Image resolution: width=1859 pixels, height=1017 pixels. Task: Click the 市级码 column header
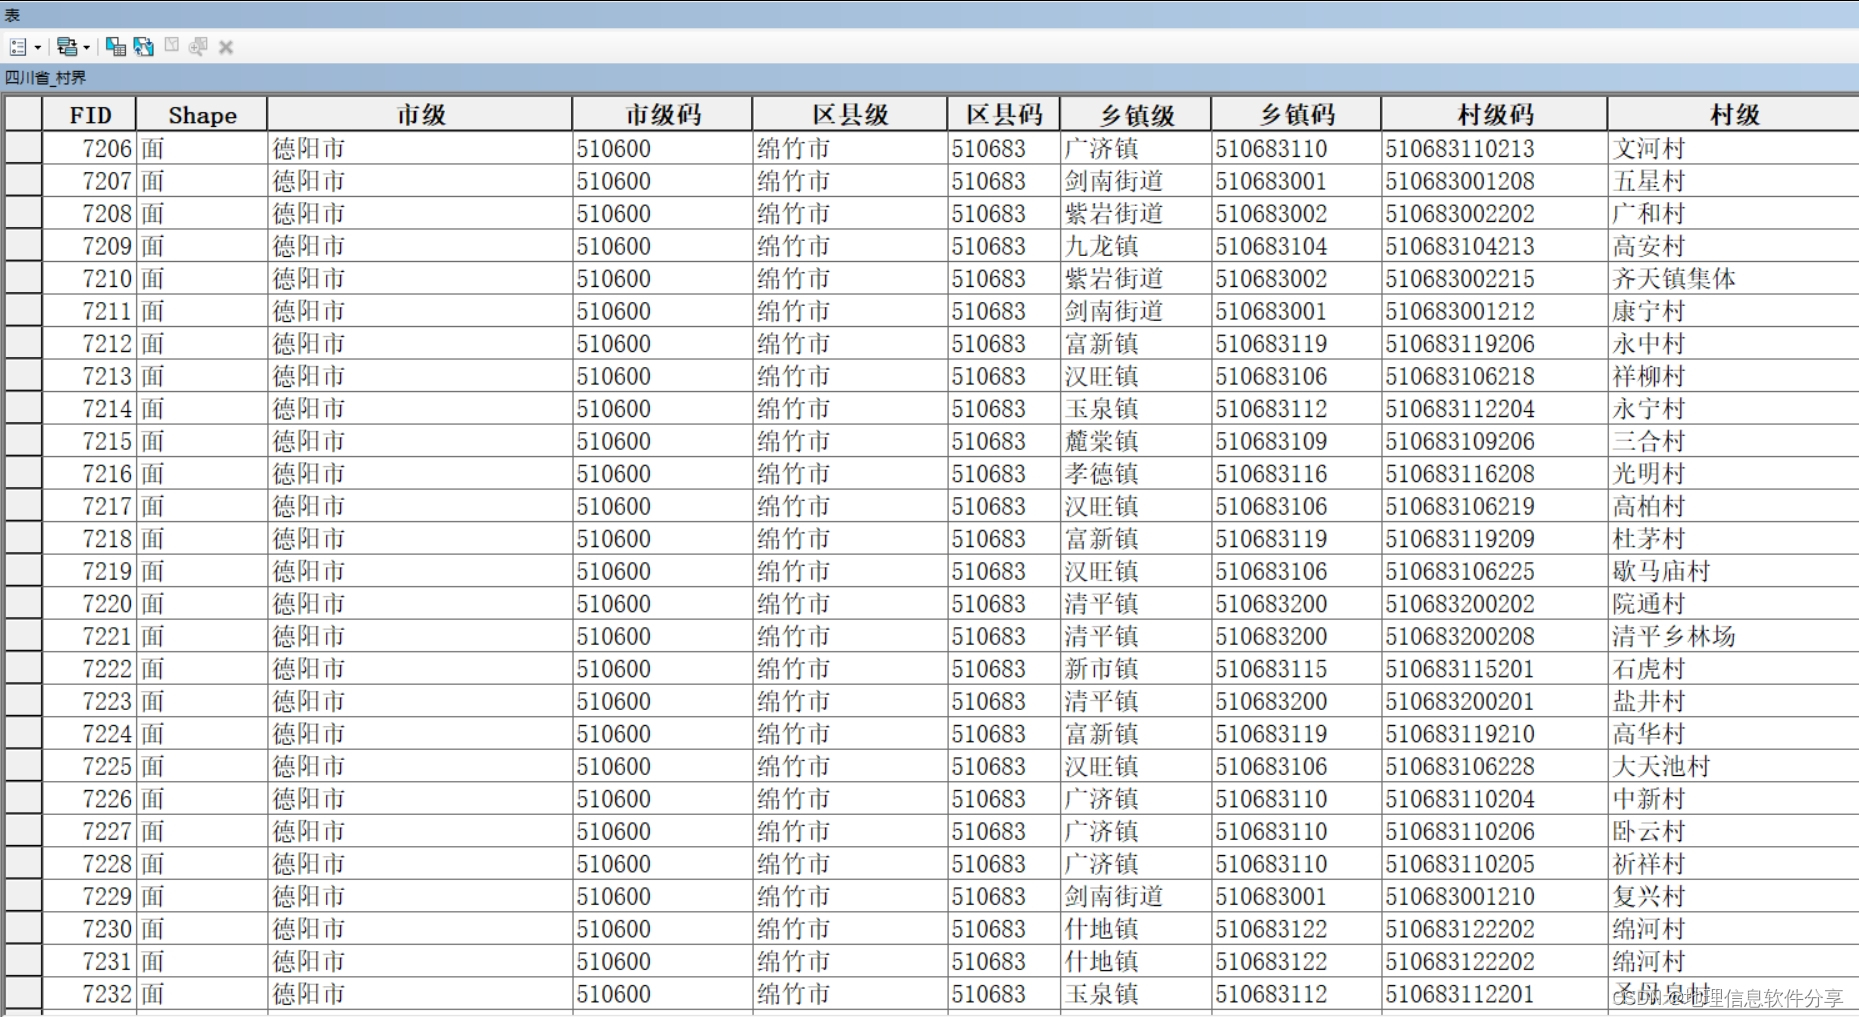pyautogui.click(x=662, y=115)
